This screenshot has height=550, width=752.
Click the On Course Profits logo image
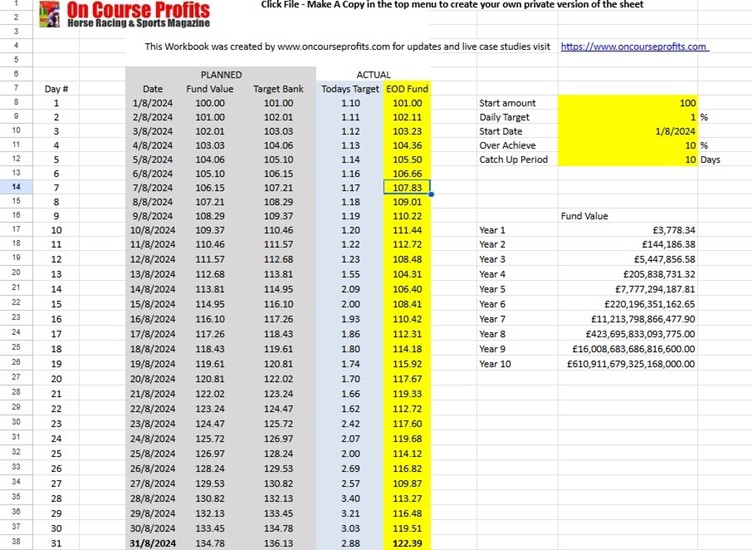click(x=125, y=14)
